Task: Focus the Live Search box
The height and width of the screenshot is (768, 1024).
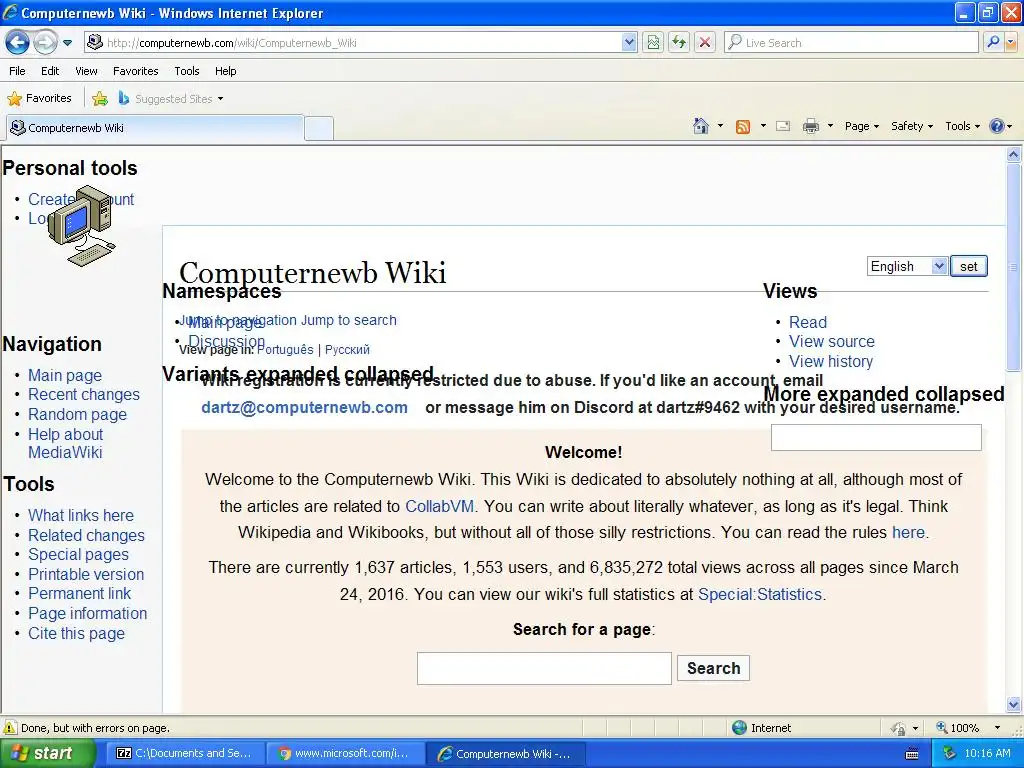Action: click(851, 42)
